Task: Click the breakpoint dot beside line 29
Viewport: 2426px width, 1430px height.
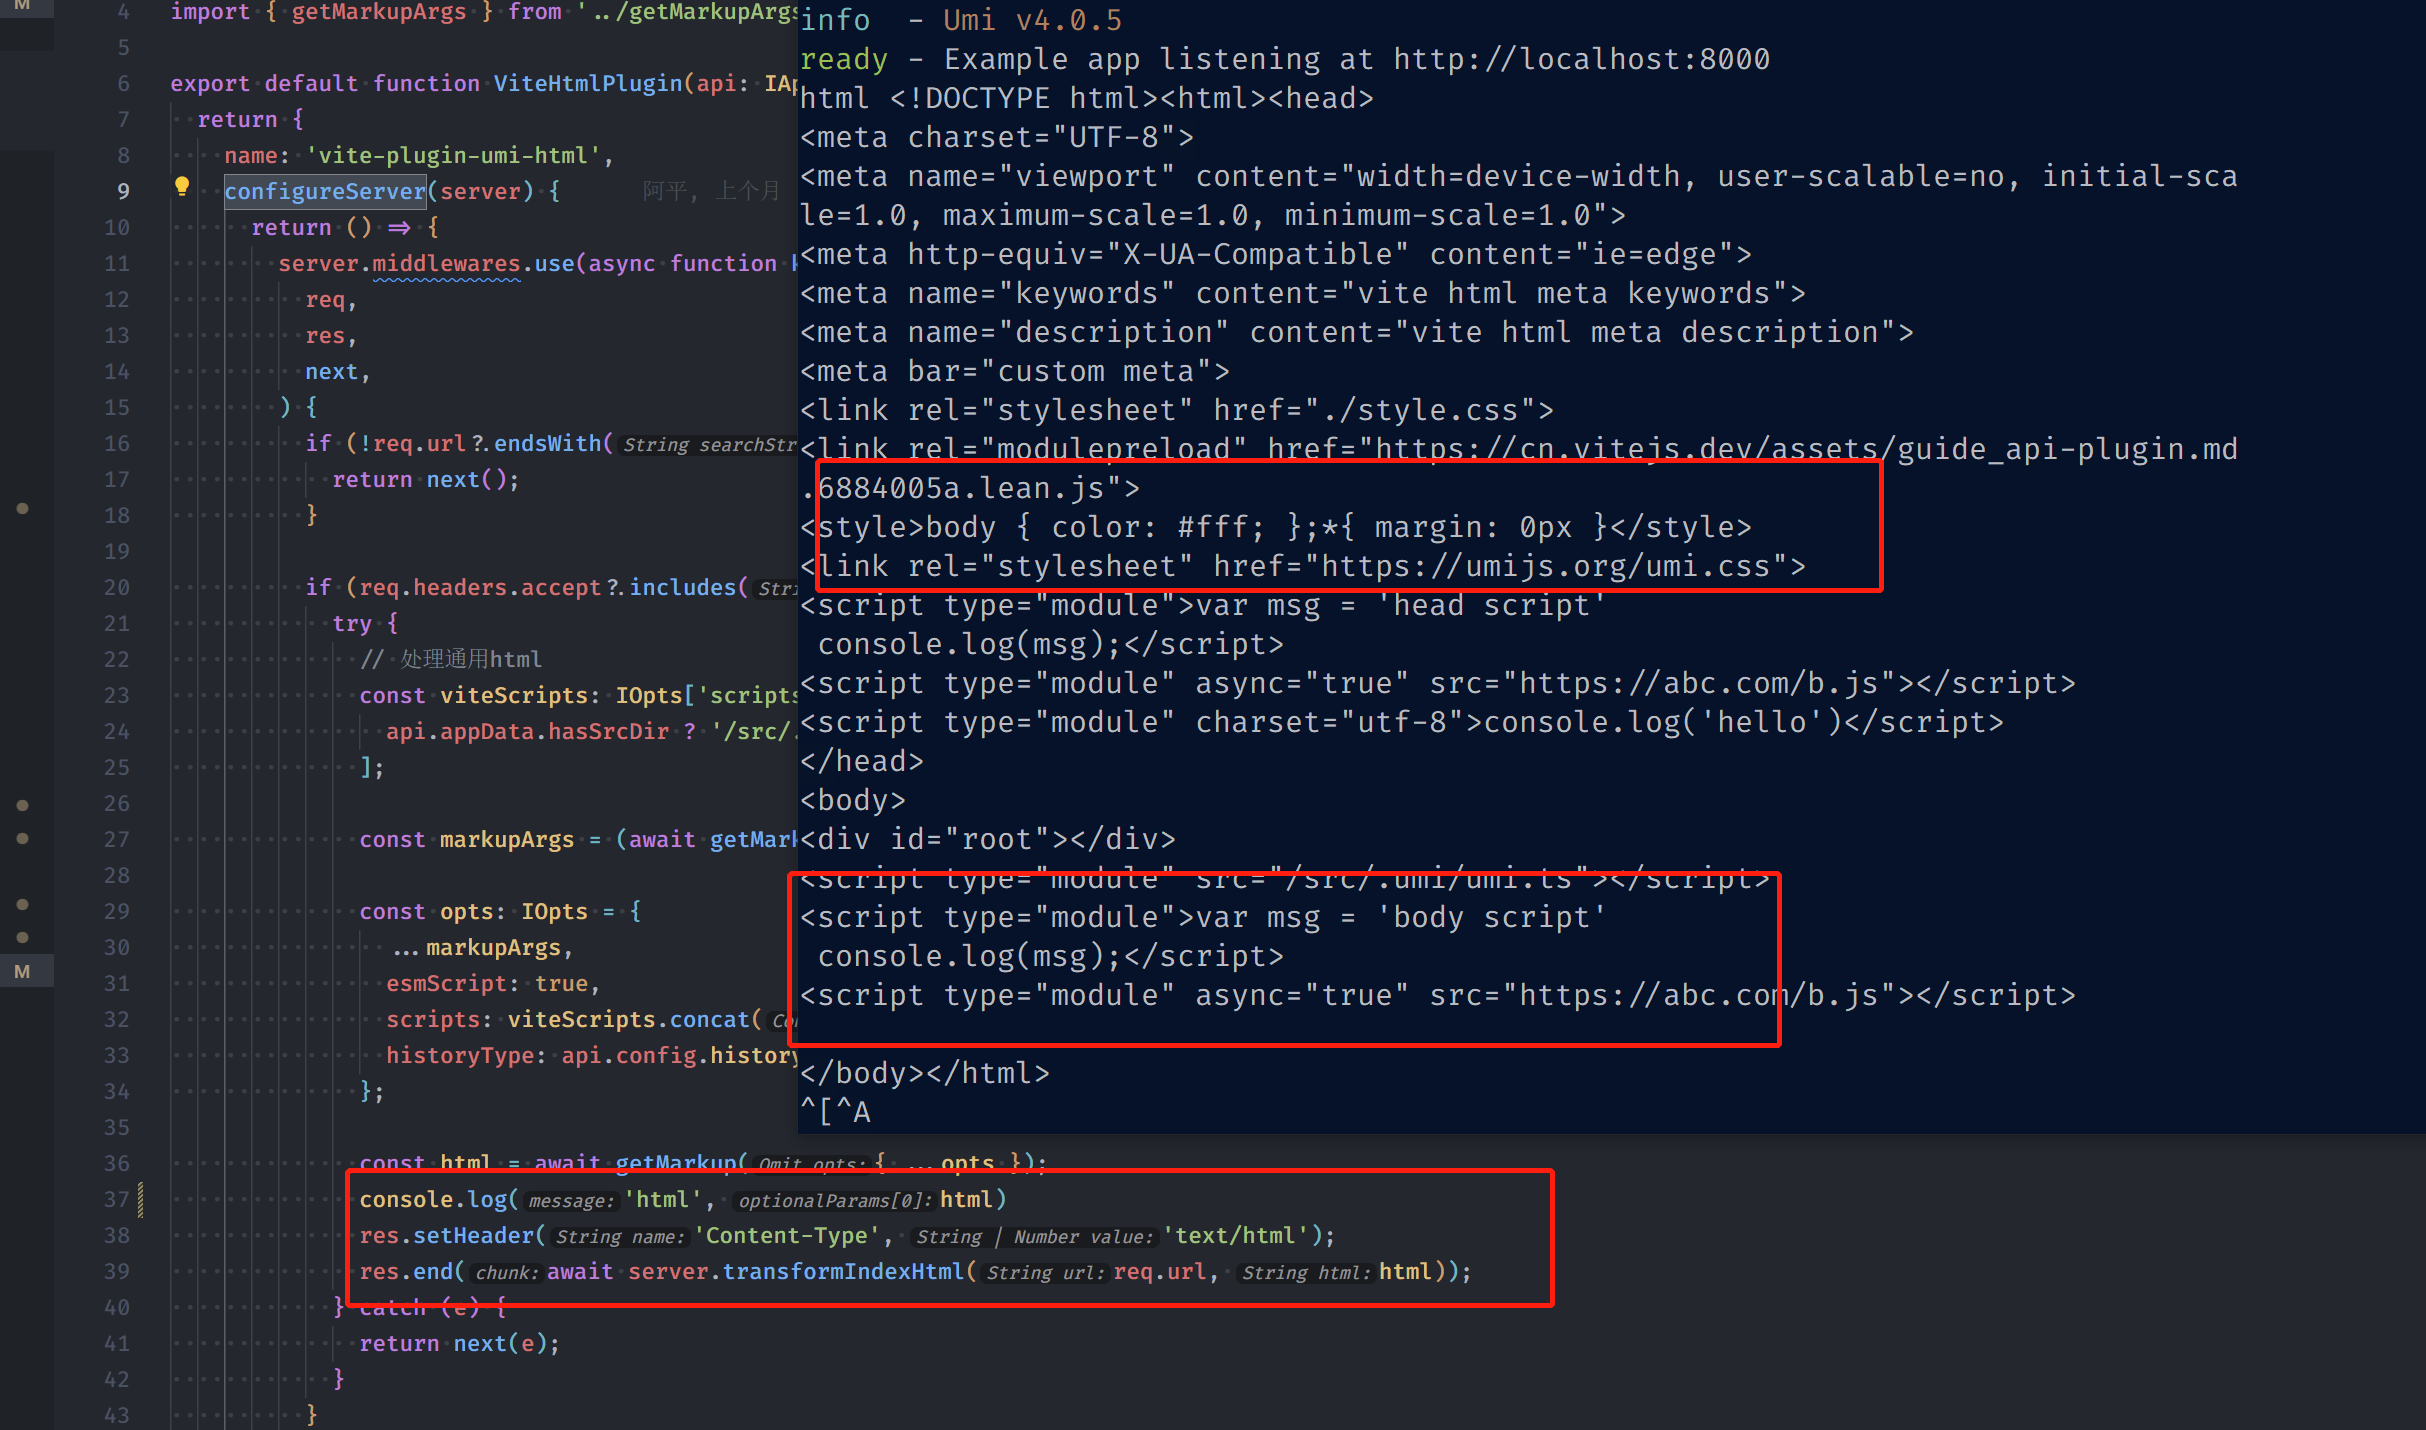Action: pos(23,903)
